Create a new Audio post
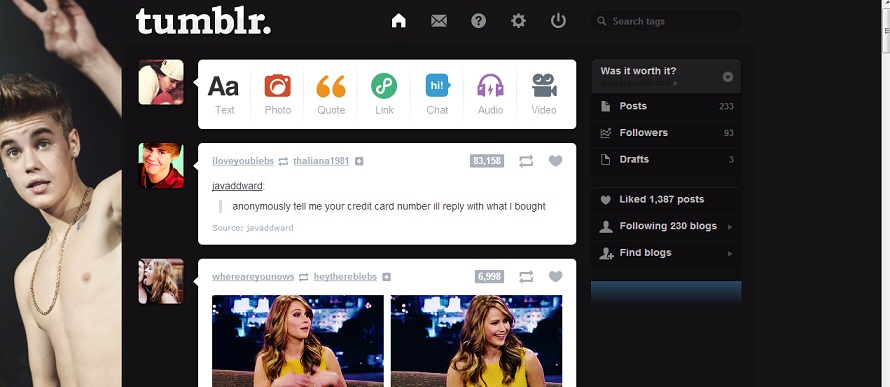890x387 pixels. point(490,95)
